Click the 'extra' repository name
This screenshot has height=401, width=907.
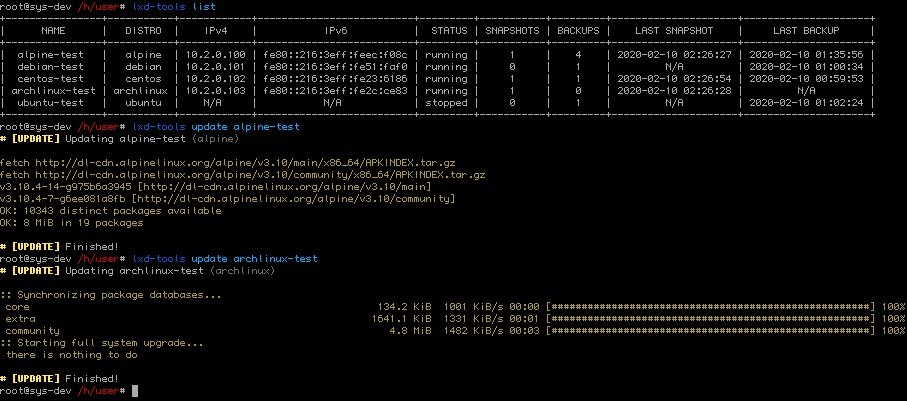tap(20, 319)
